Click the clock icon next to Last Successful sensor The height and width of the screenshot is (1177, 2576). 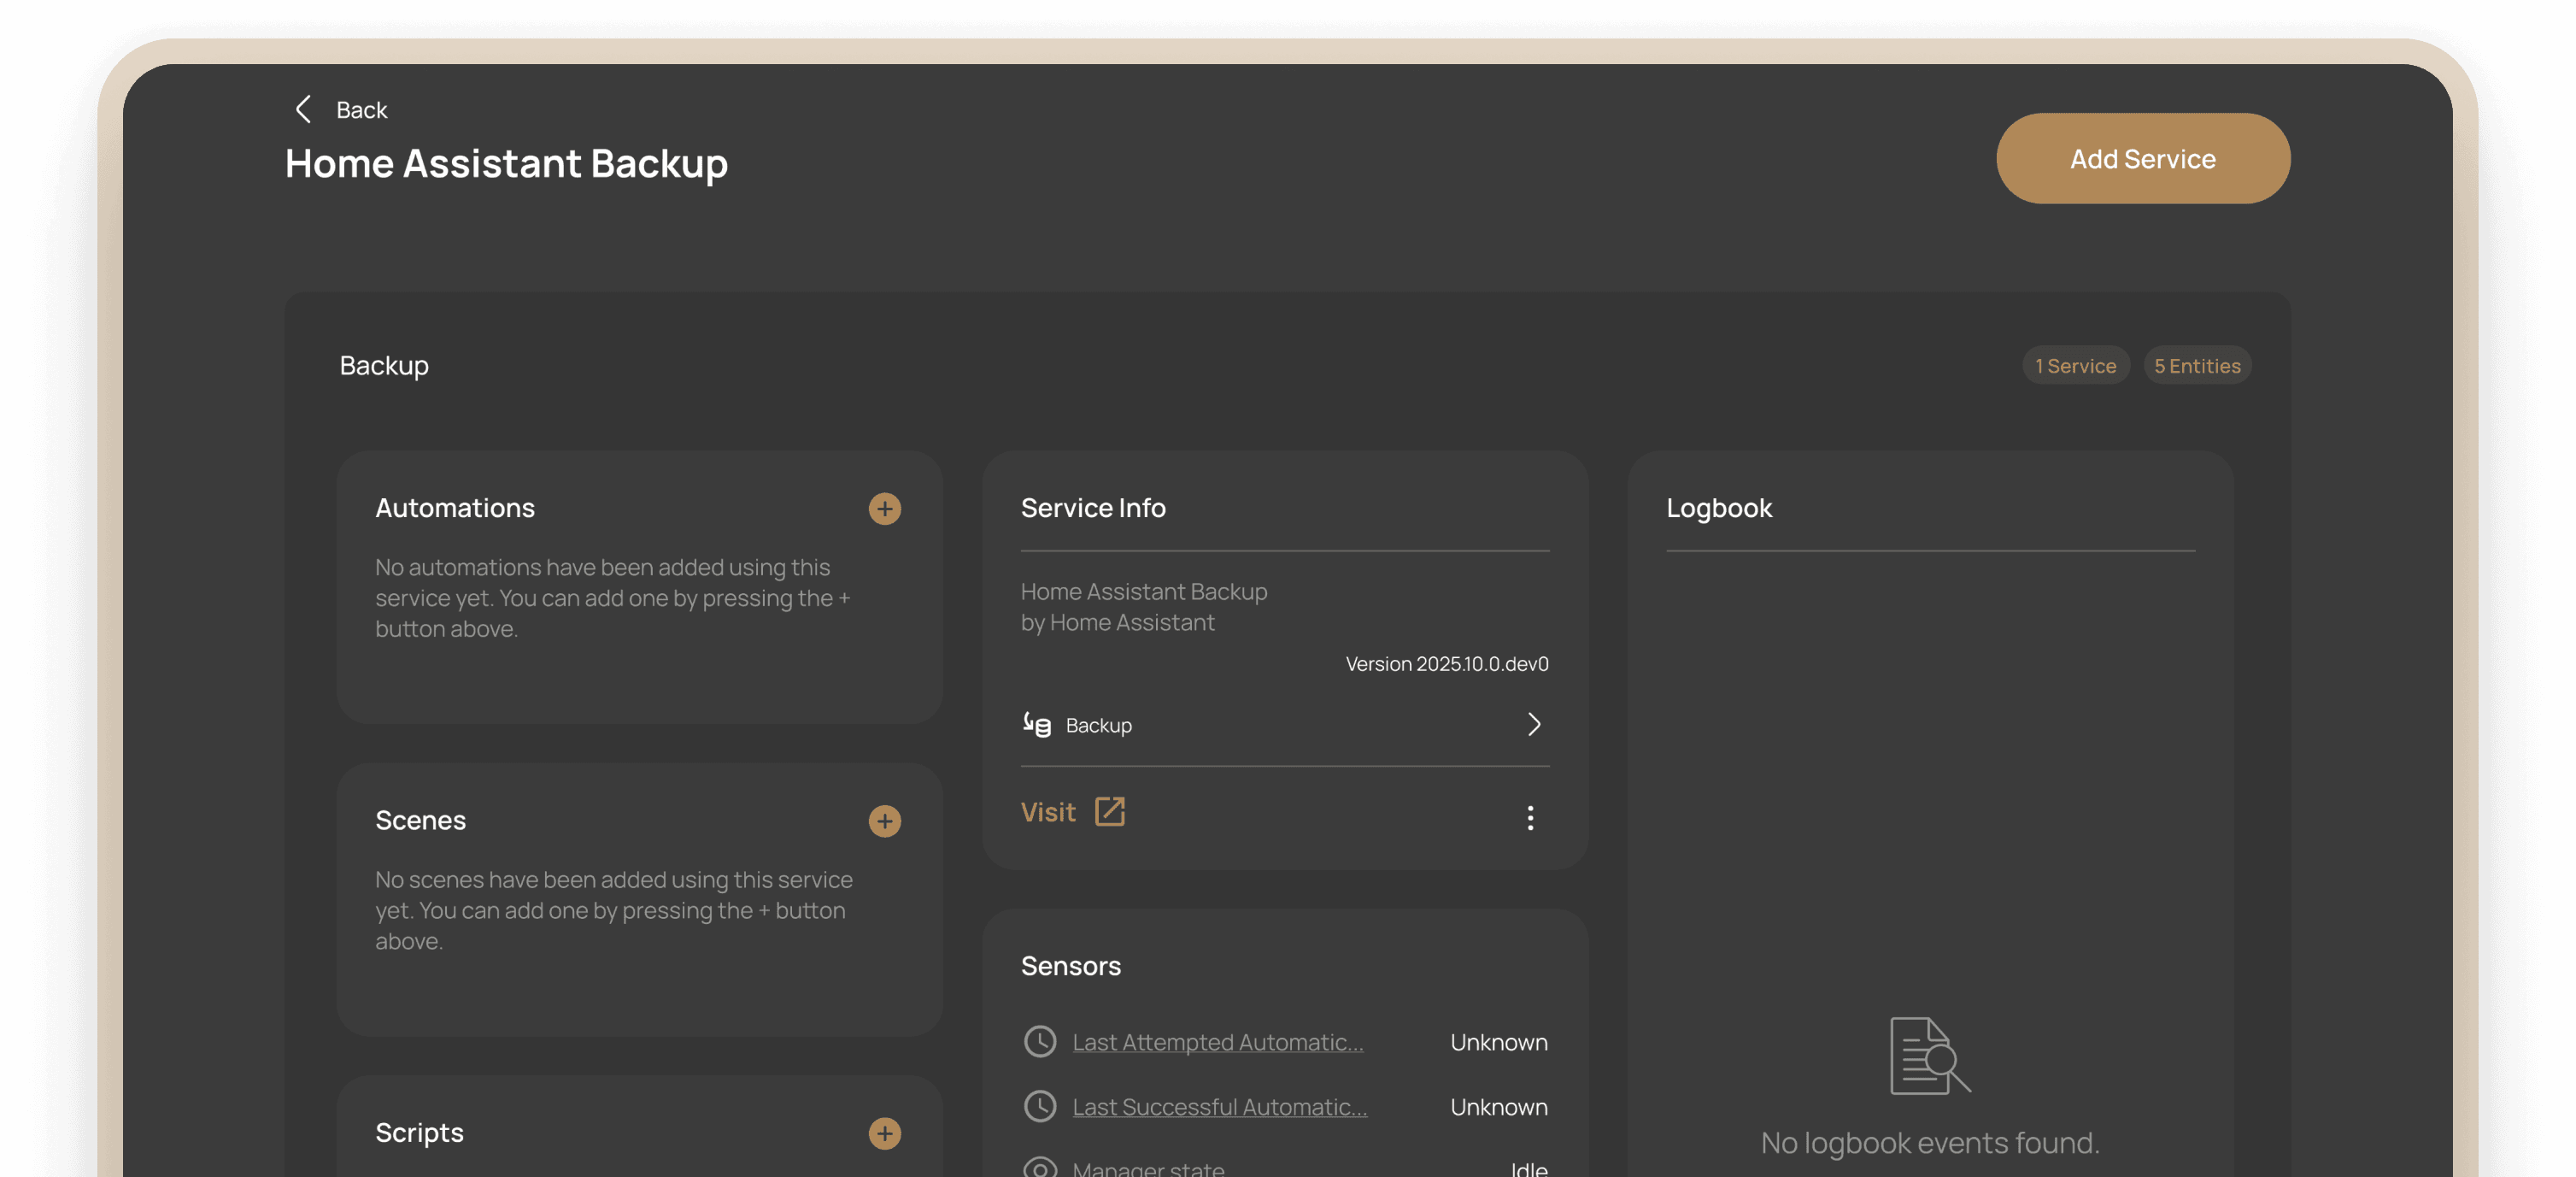tap(1040, 1106)
